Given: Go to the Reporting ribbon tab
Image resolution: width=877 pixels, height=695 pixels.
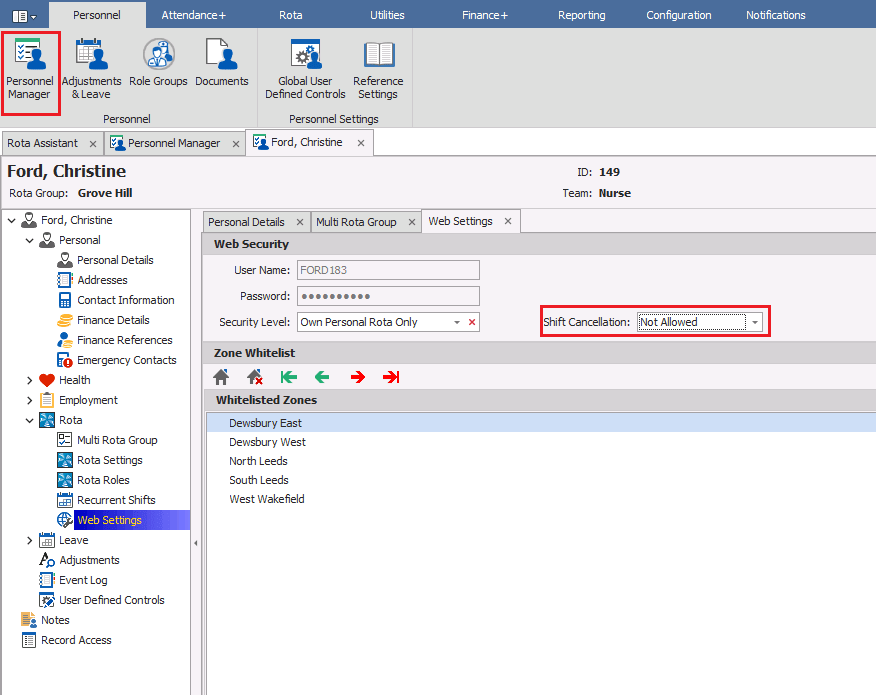Looking at the screenshot, I should [x=582, y=15].
